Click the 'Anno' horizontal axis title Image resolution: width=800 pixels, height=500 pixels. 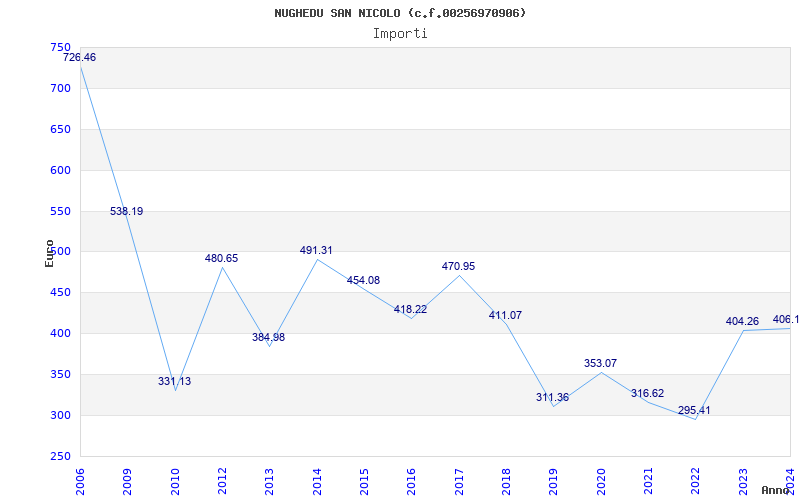pyautogui.click(x=774, y=490)
